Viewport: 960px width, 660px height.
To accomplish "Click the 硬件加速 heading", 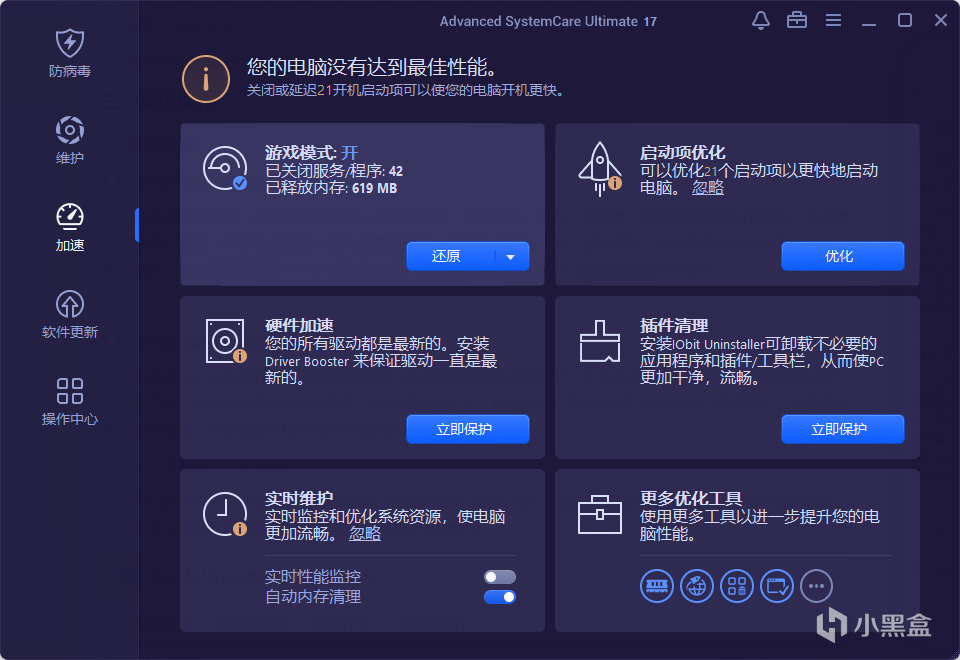I will click(x=299, y=325).
